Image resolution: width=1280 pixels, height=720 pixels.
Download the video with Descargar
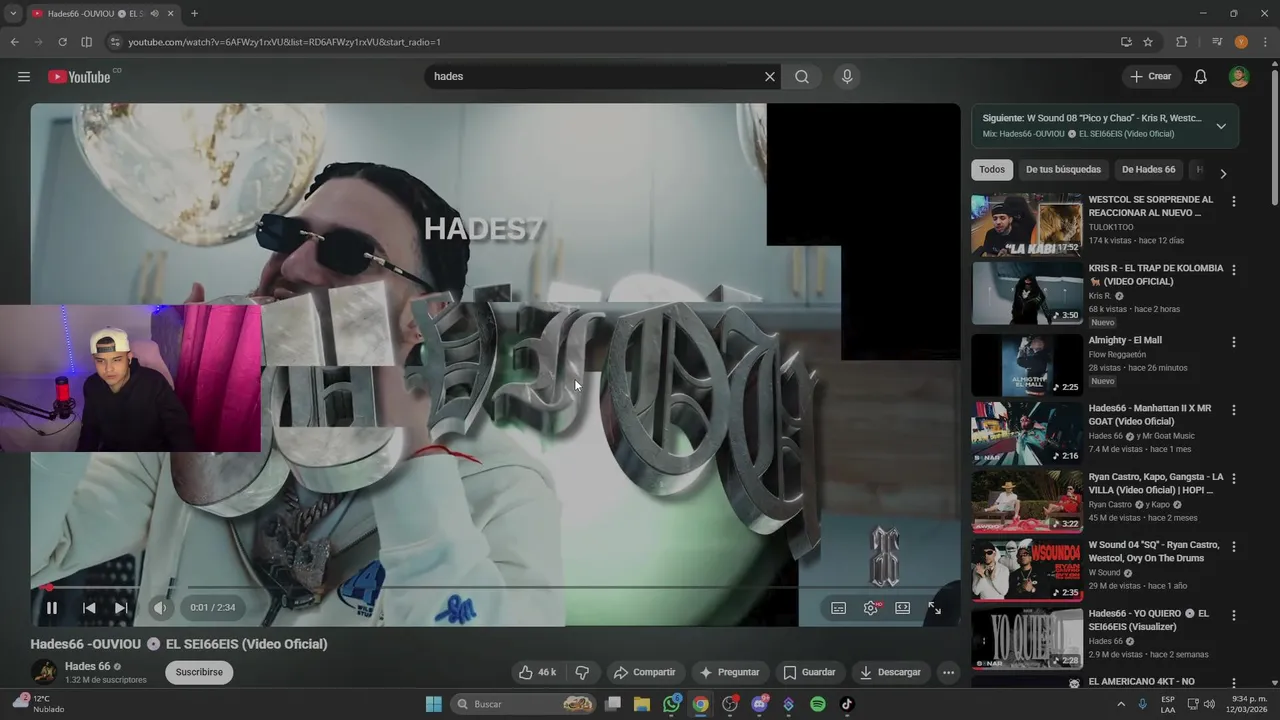pyautogui.click(x=890, y=672)
